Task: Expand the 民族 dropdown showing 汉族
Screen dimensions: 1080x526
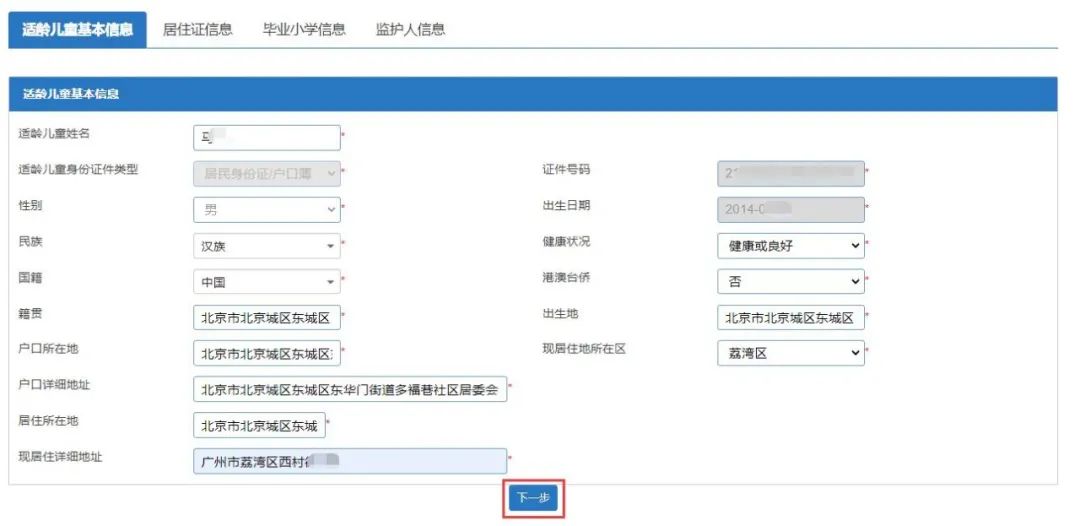Action: coord(266,246)
